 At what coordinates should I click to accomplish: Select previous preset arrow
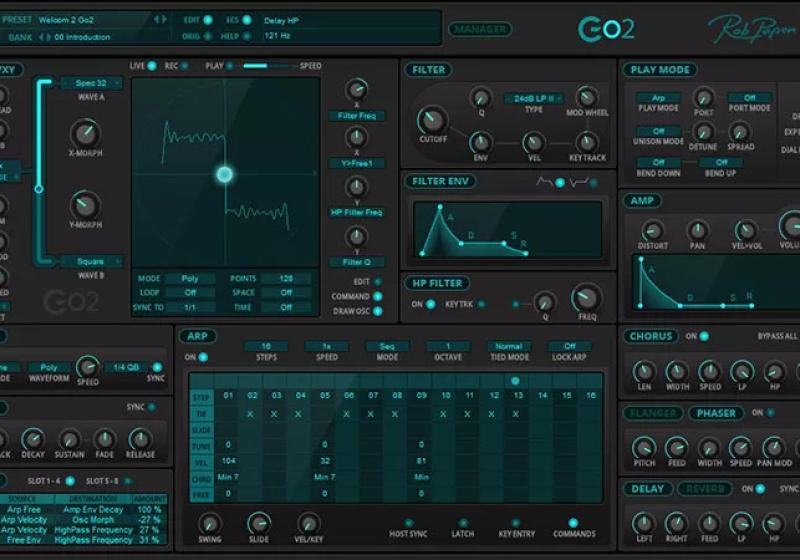tap(156, 19)
